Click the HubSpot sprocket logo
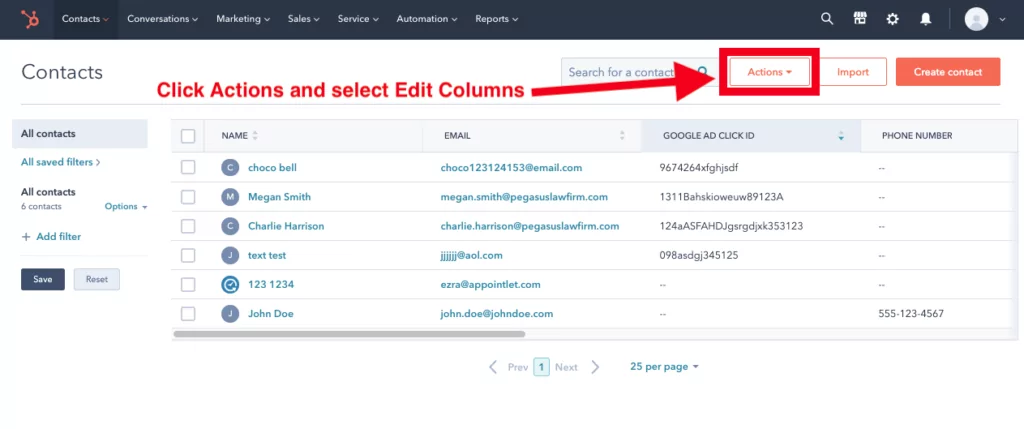1024x429 pixels. point(29,19)
